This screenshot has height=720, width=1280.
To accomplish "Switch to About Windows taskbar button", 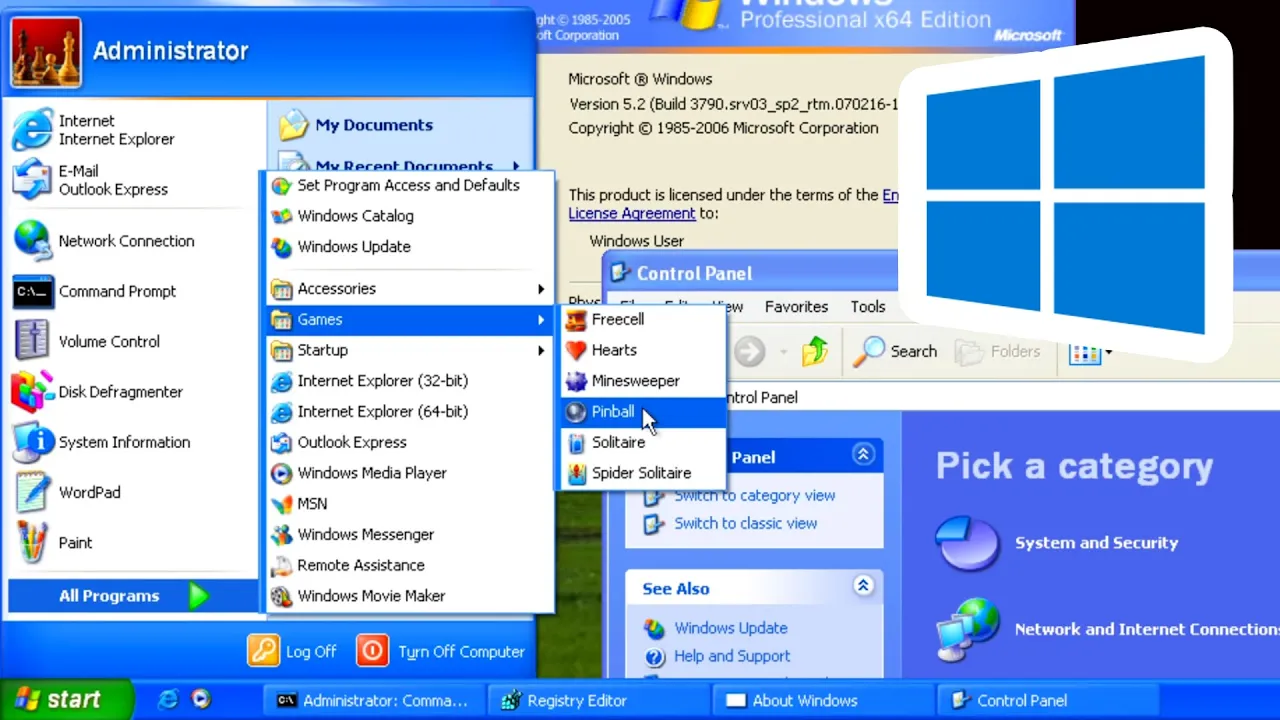I will pos(823,701).
